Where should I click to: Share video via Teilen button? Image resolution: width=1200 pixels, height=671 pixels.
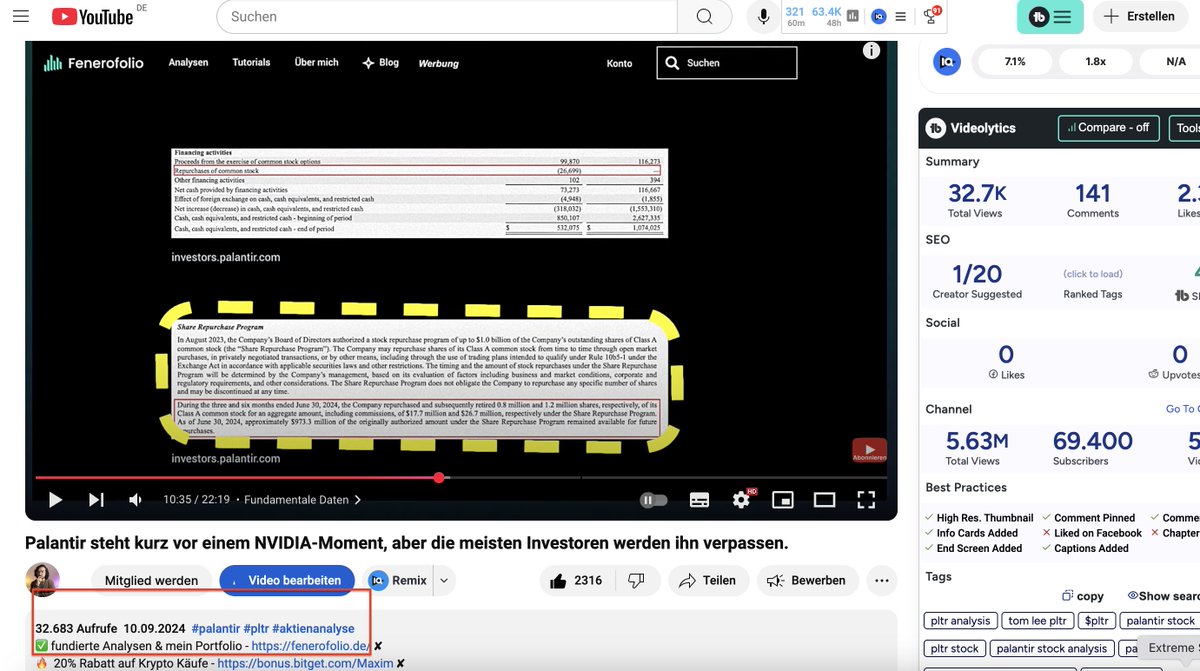point(707,580)
